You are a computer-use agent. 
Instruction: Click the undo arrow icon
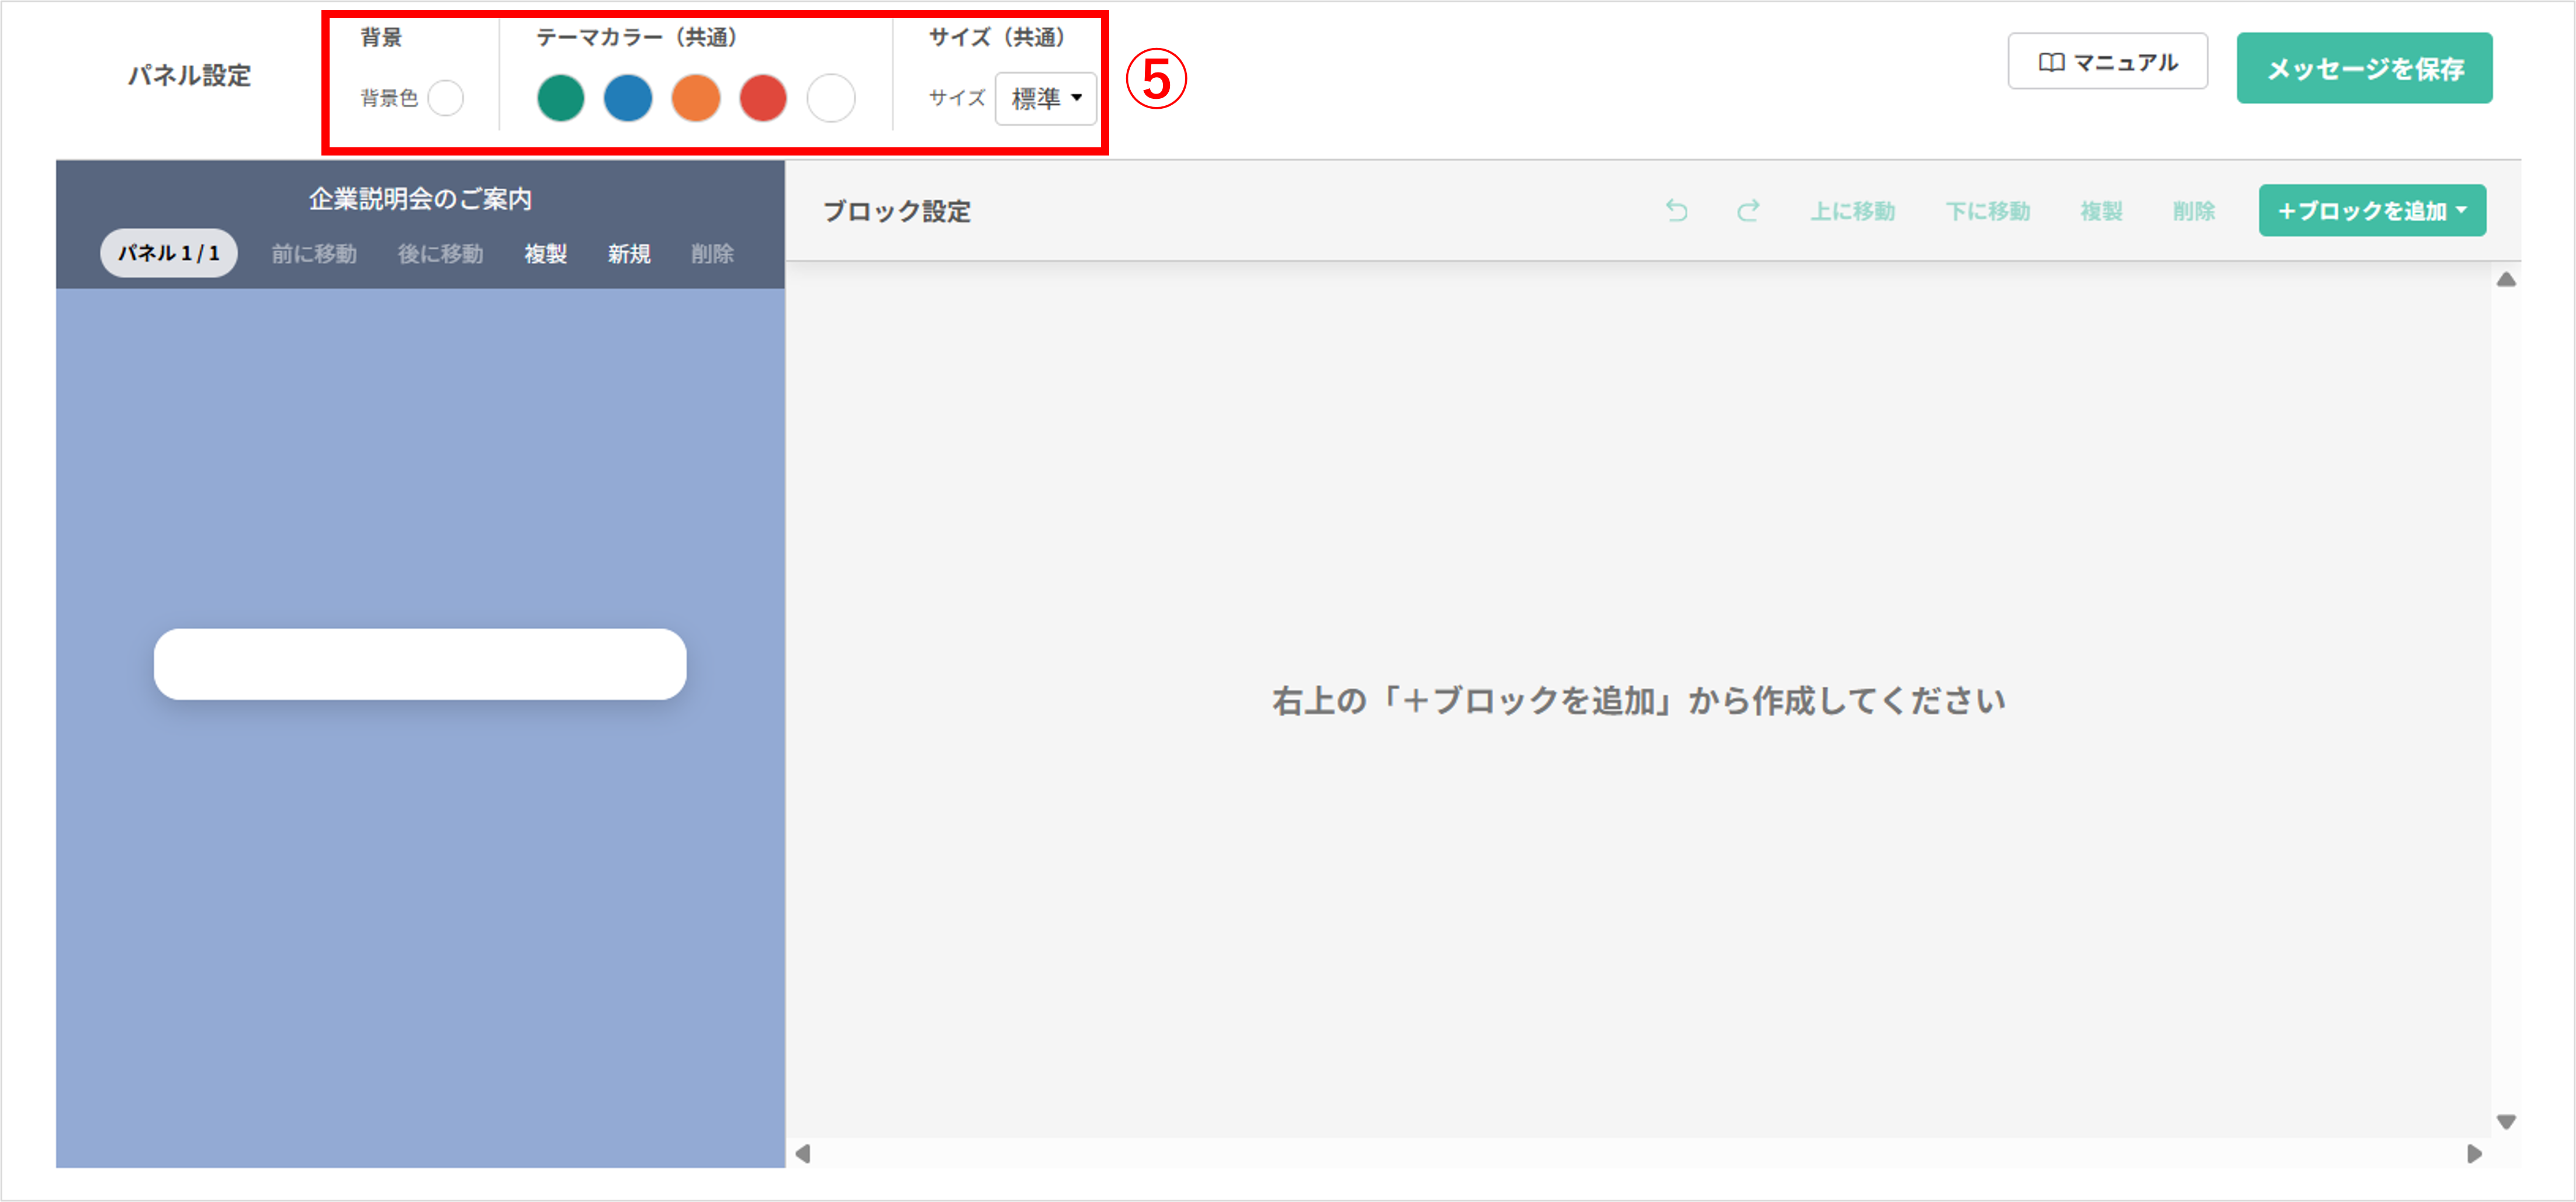click(x=1676, y=210)
